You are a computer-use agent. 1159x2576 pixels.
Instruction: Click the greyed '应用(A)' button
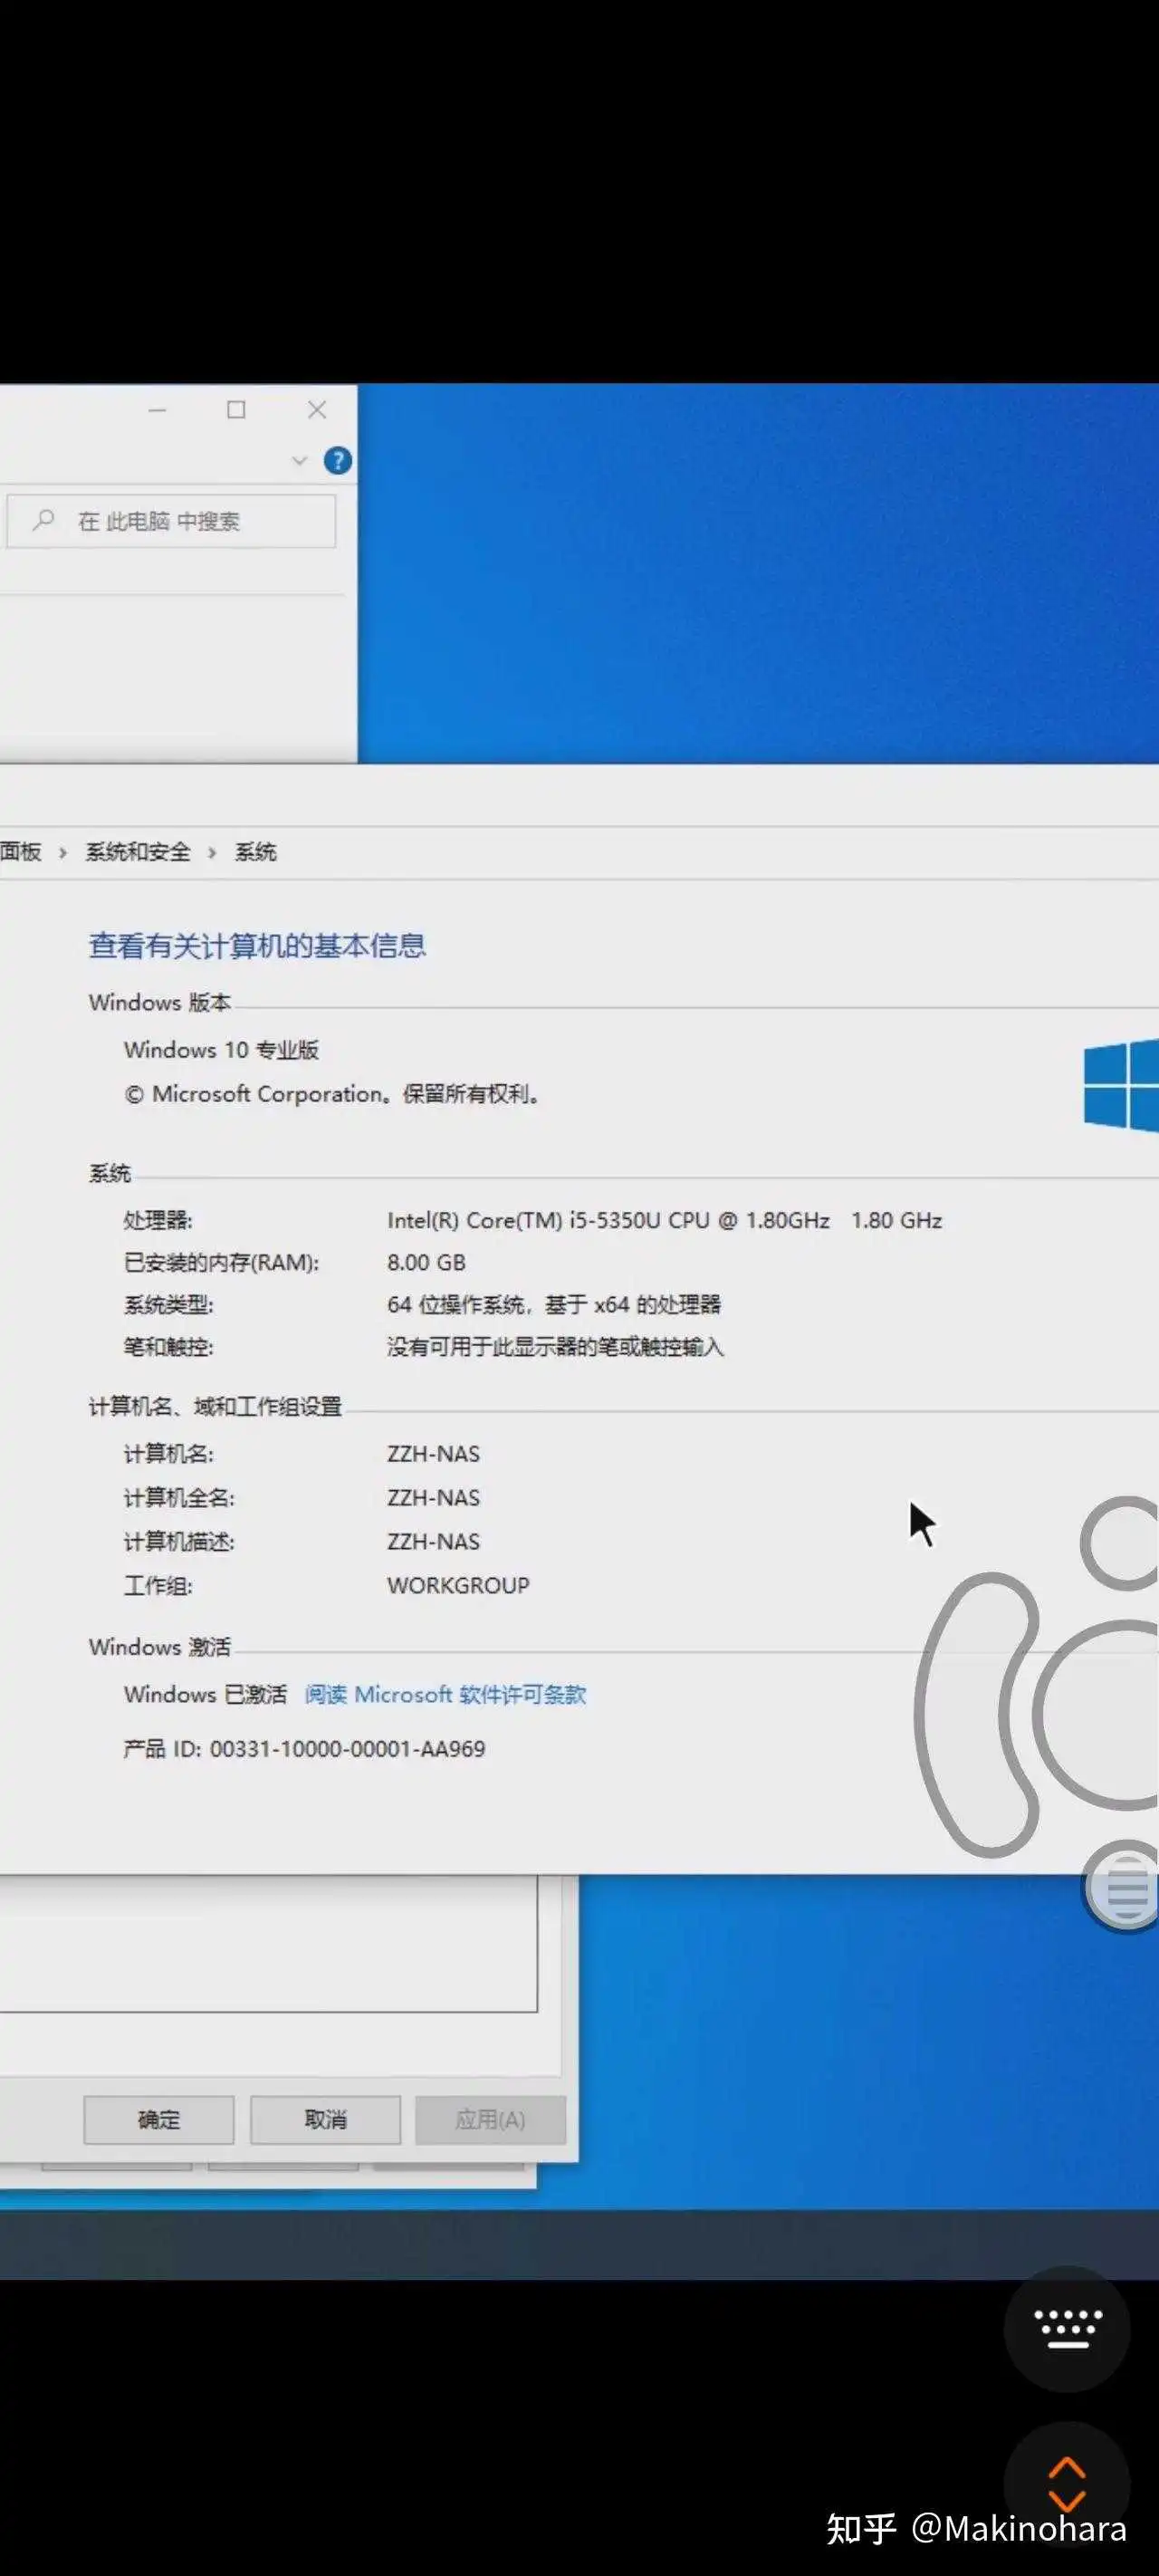[490, 2119]
